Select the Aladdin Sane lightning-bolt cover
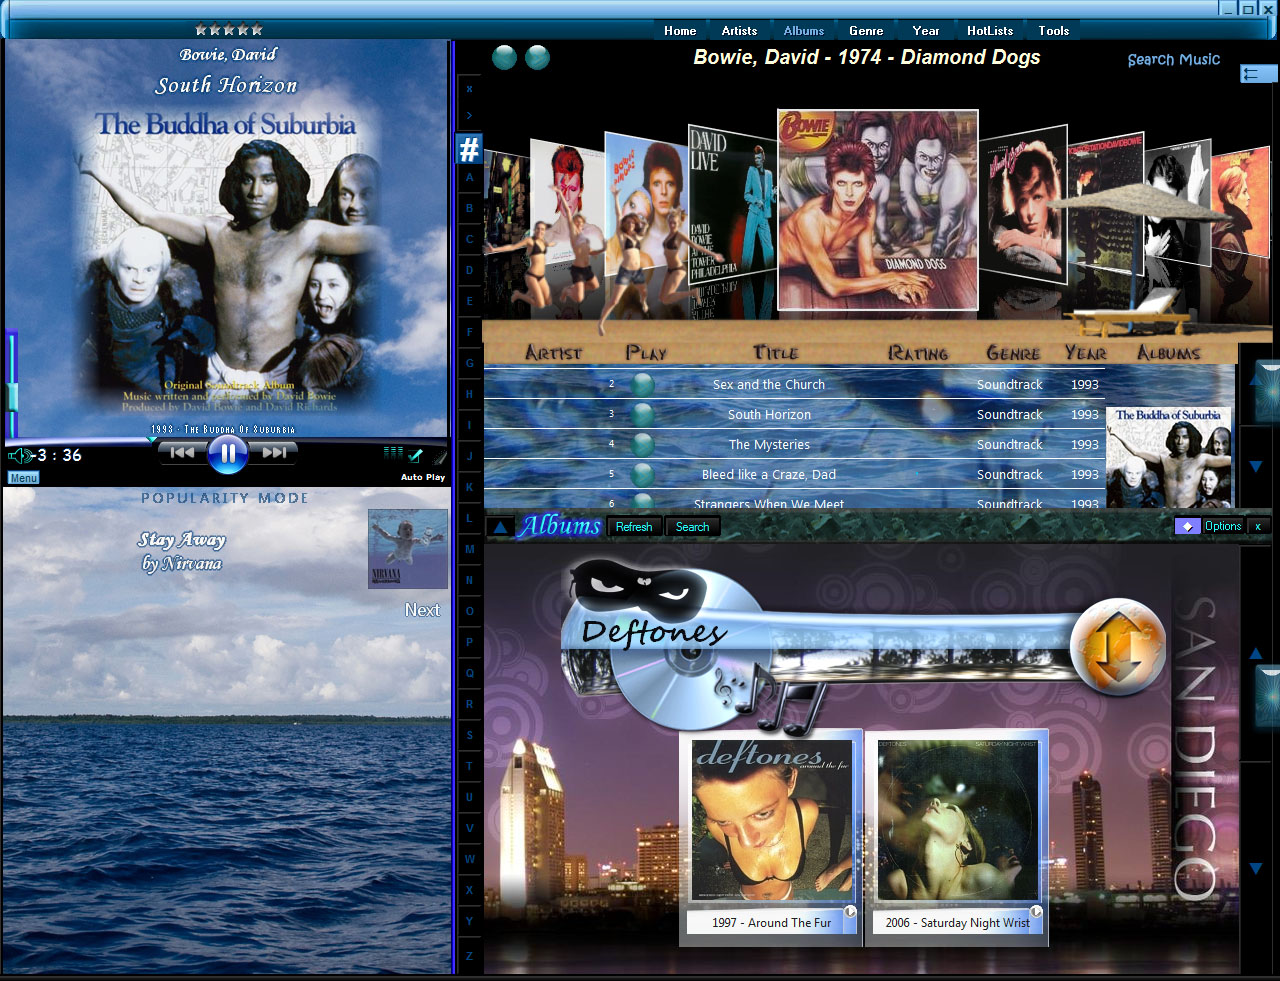 (566, 200)
